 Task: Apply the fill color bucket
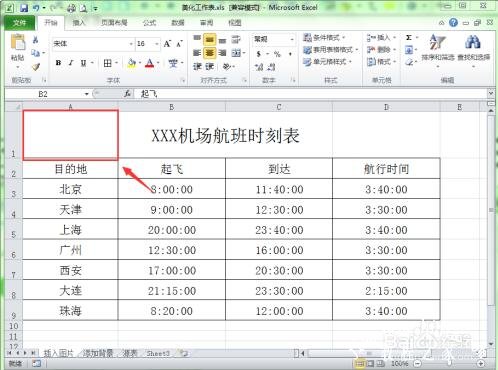(132, 63)
